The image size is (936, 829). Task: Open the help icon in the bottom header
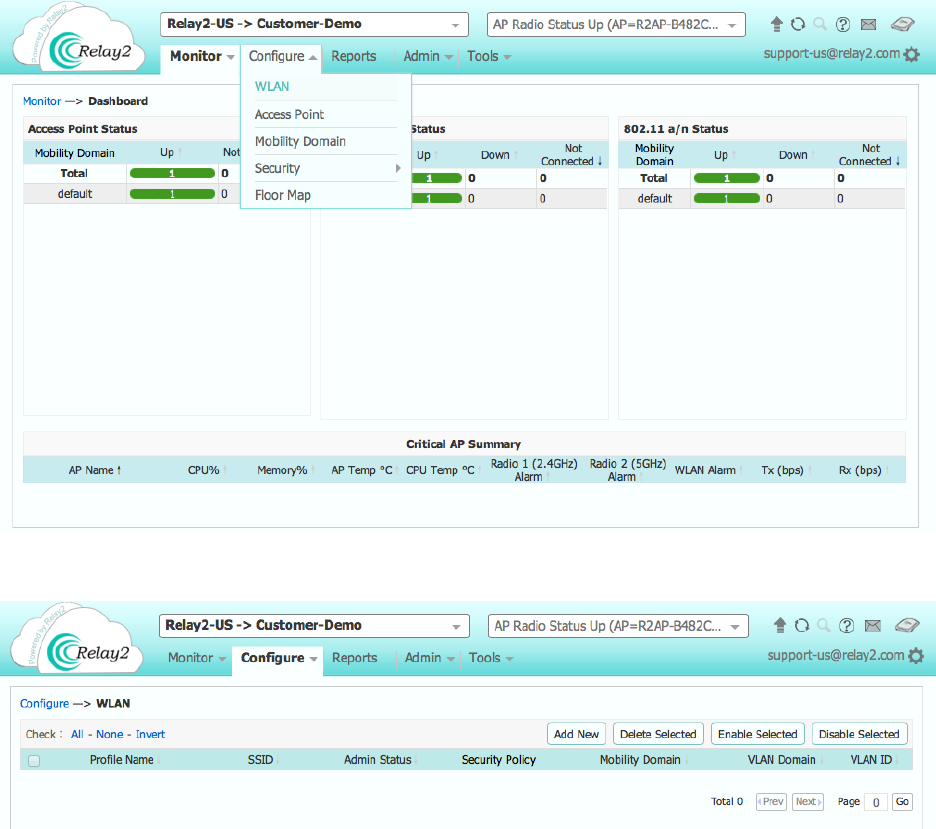[x=846, y=625]
